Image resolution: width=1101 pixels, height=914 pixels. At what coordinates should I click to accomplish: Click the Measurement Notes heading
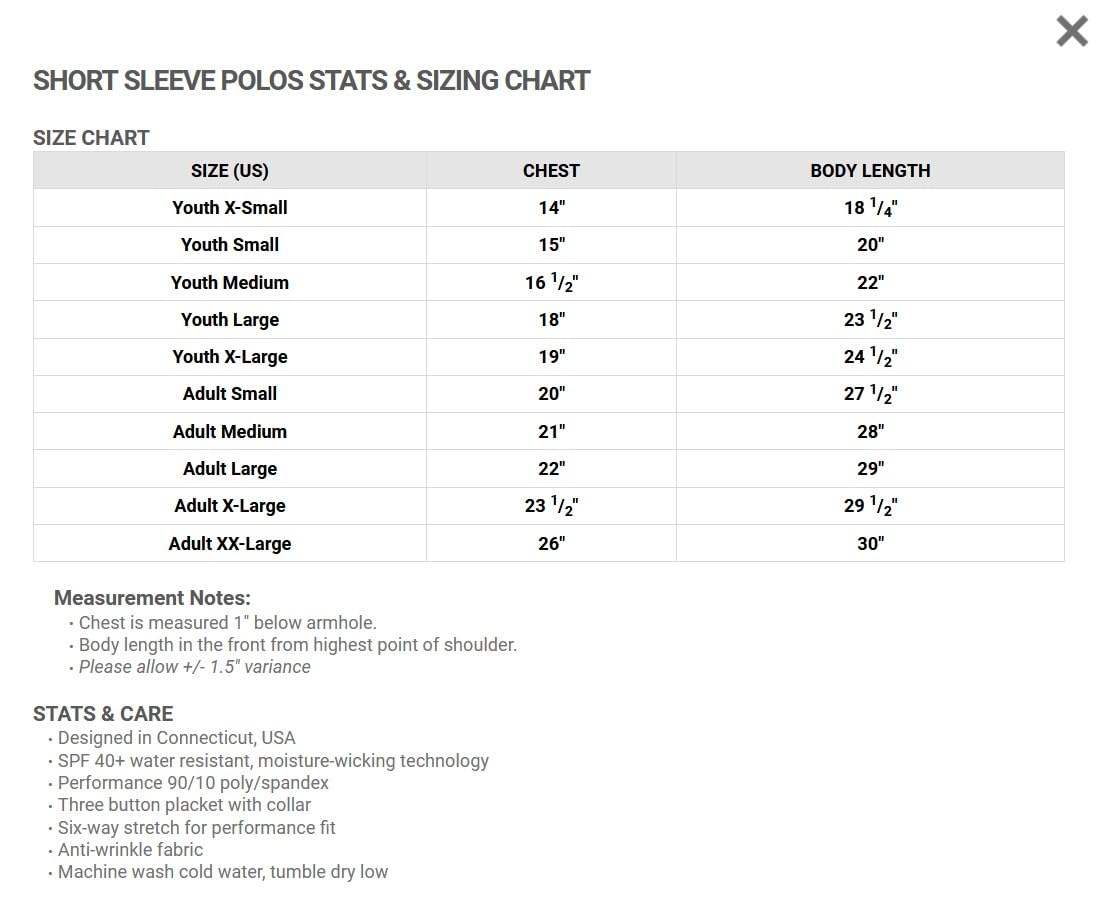[152, 598]
